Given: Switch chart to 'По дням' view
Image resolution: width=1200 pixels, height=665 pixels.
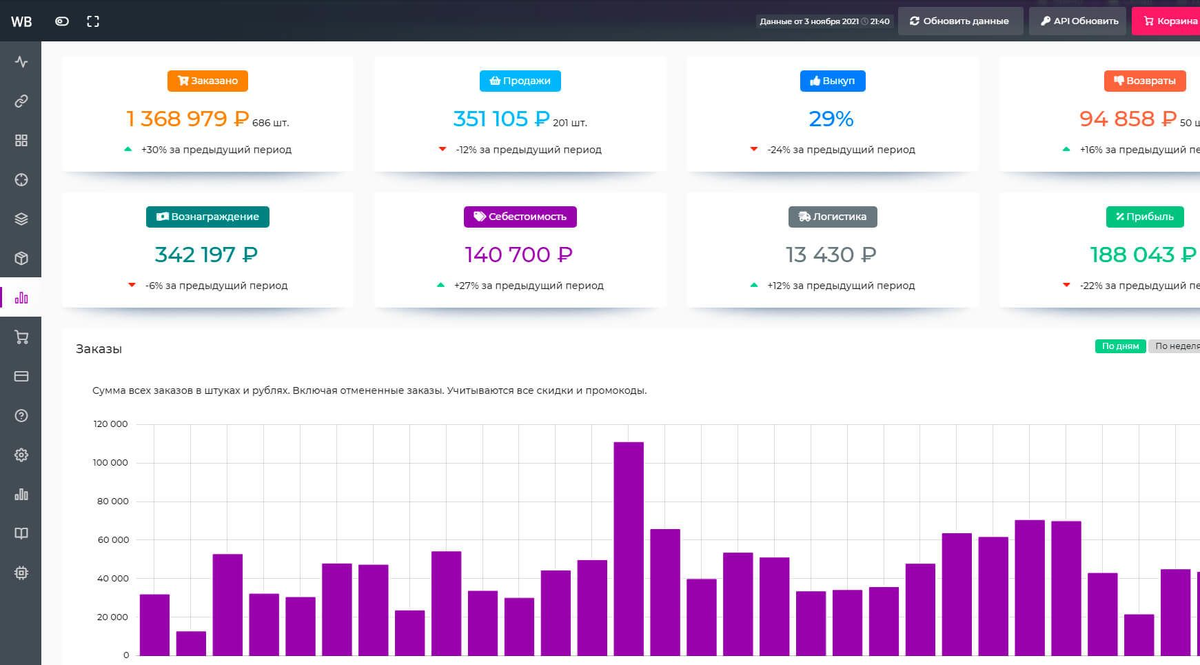Looking at the screenshot, I should click(x=1119, y=346).
